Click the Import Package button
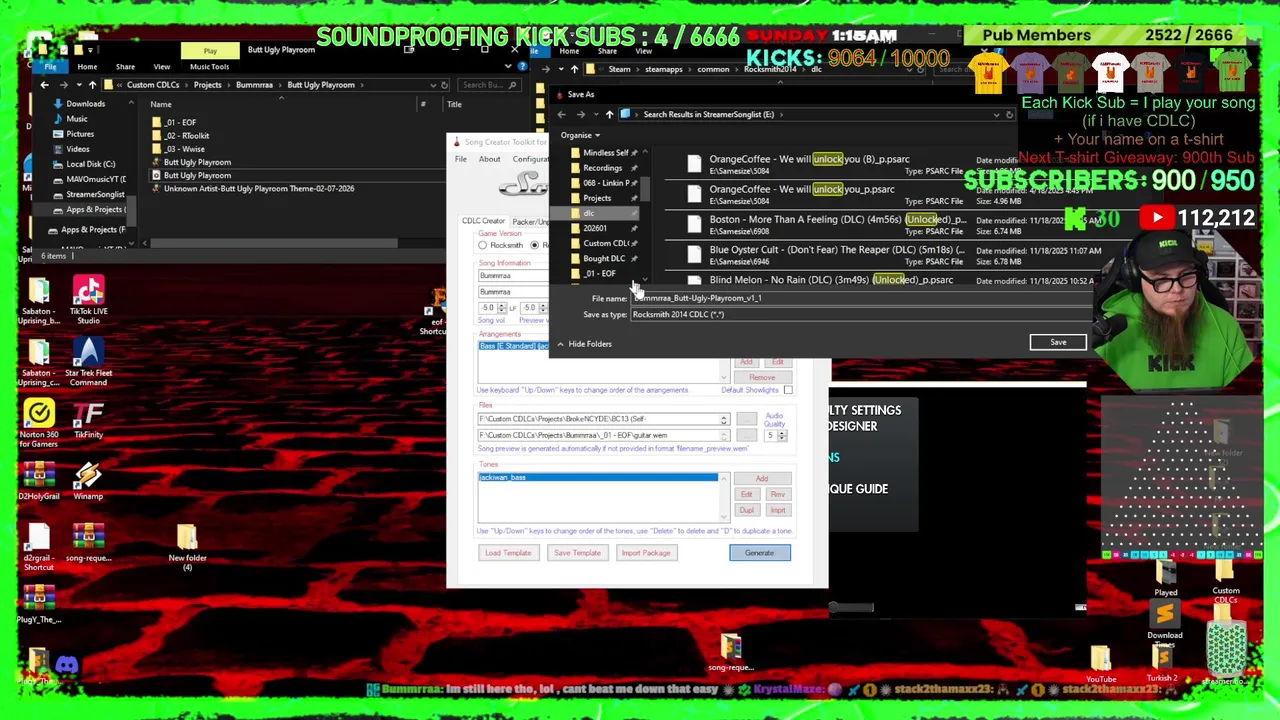This screenshot has height=720, width=1280. click(646, 553)
